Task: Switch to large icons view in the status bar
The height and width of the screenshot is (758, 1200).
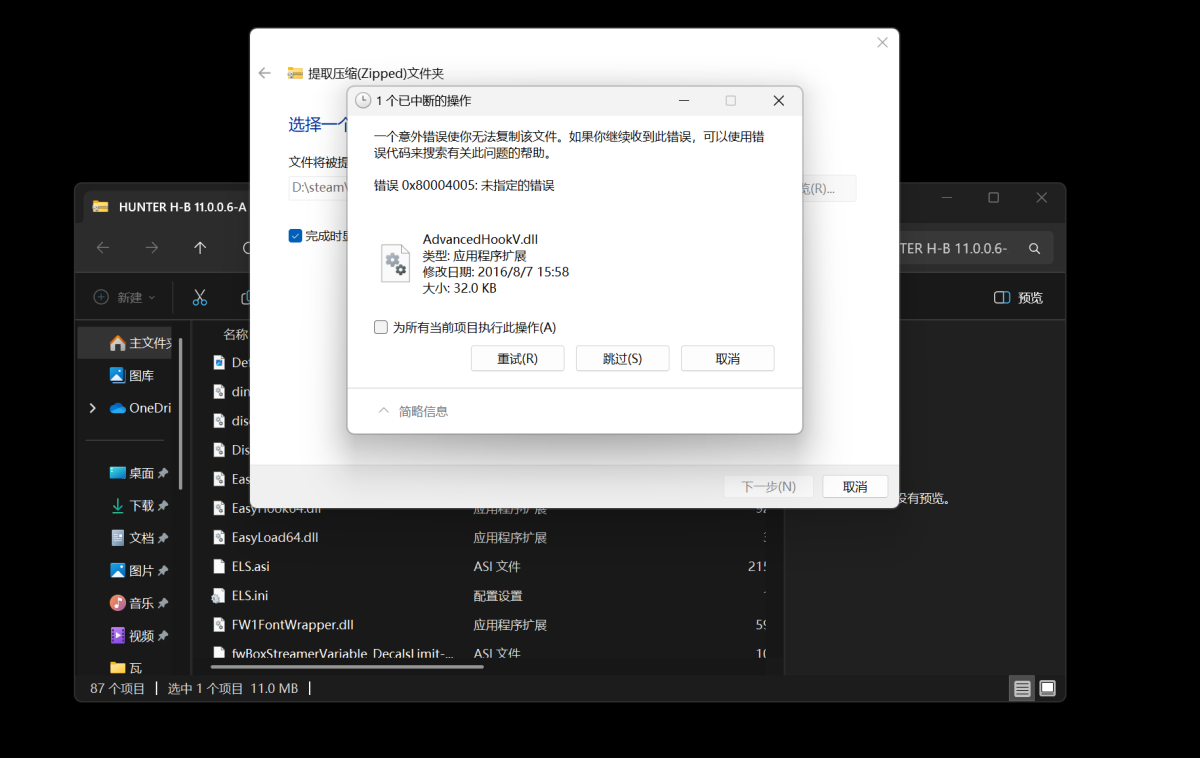Action: pyautogui.click(x=1047, y=688)
